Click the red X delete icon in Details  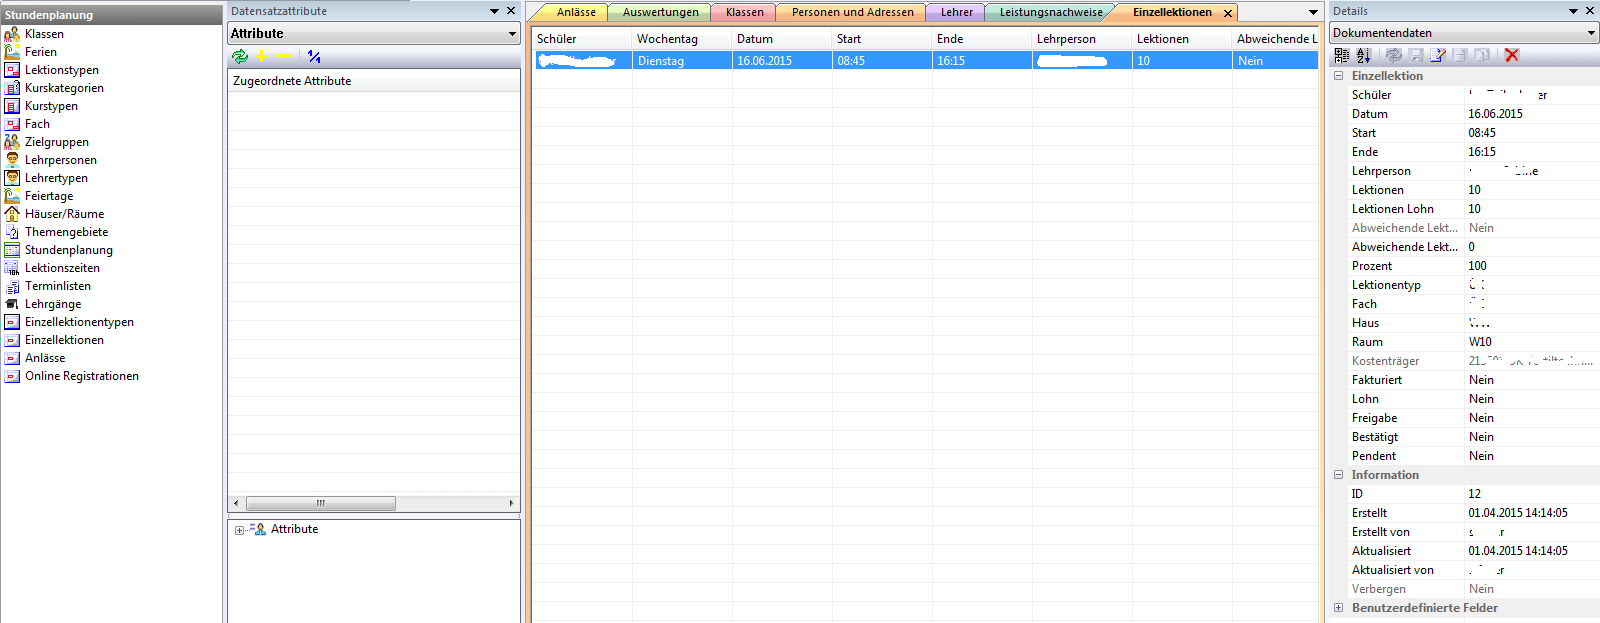[1512, 56]
